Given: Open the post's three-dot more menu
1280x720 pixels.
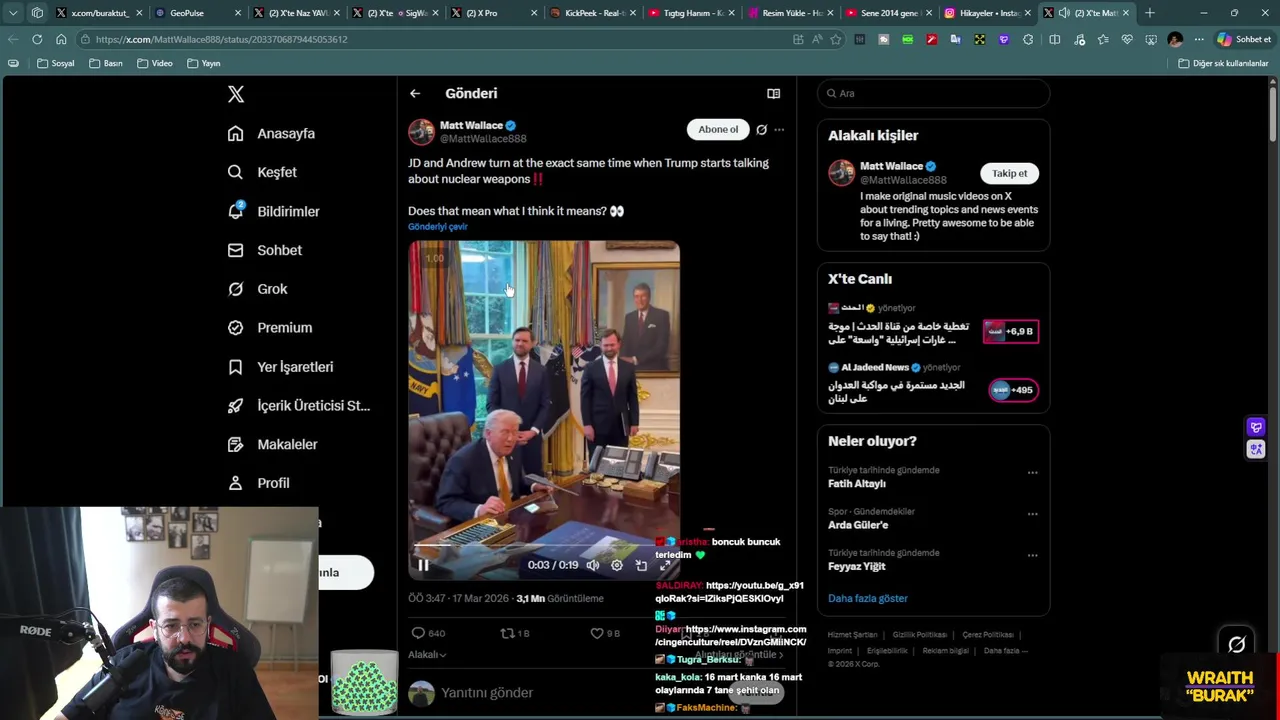Looking at the screenshot, I should pyautogui.click(x=779, y=129).
